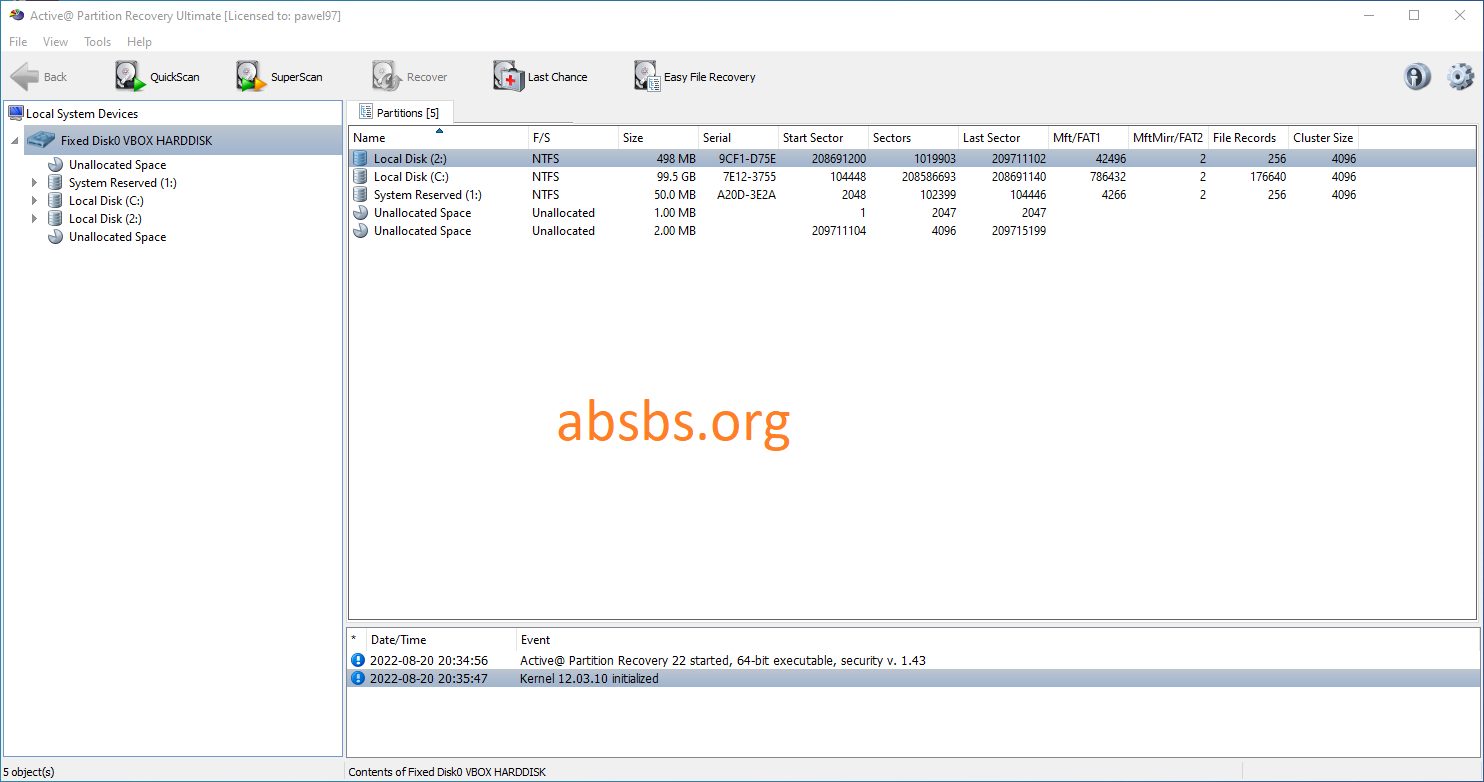1484x782 pixels.
Task: Open settings via the gear icon
Action: click(1461, 77)
